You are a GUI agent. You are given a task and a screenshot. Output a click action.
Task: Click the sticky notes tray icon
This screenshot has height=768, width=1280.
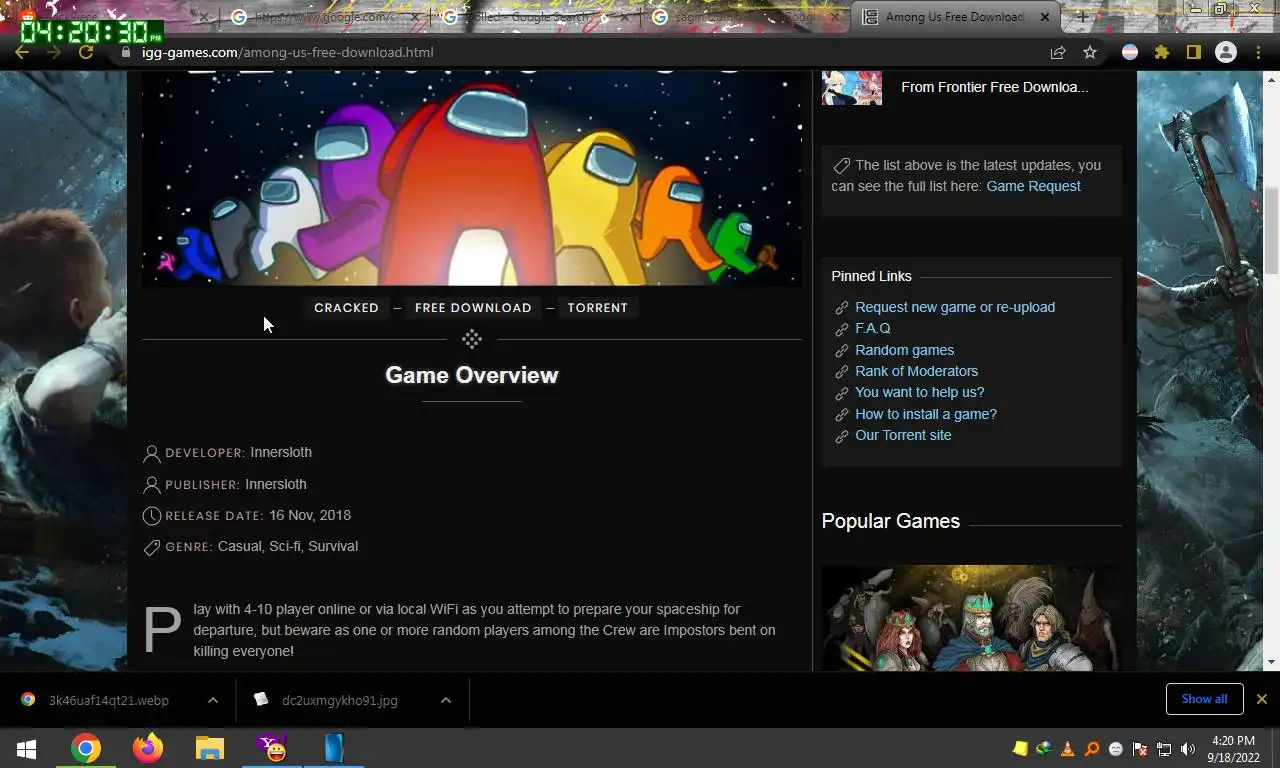coord(1020,749)
